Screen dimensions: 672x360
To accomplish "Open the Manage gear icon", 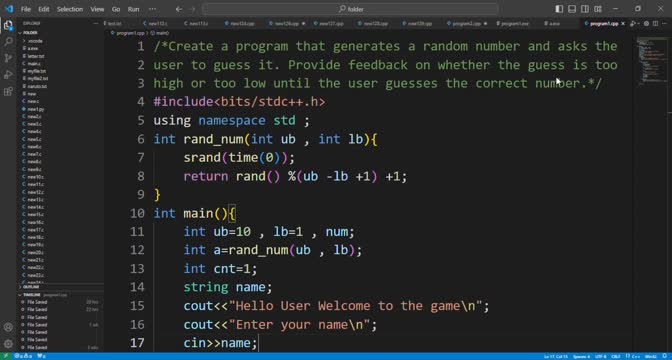I will (8, 344).
